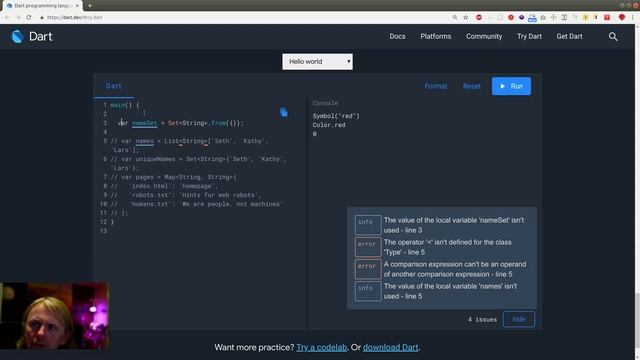The height and width of the screenshot is (360, 640).
Task: Click the purple gem extension icon
Action: click(521, 18)
